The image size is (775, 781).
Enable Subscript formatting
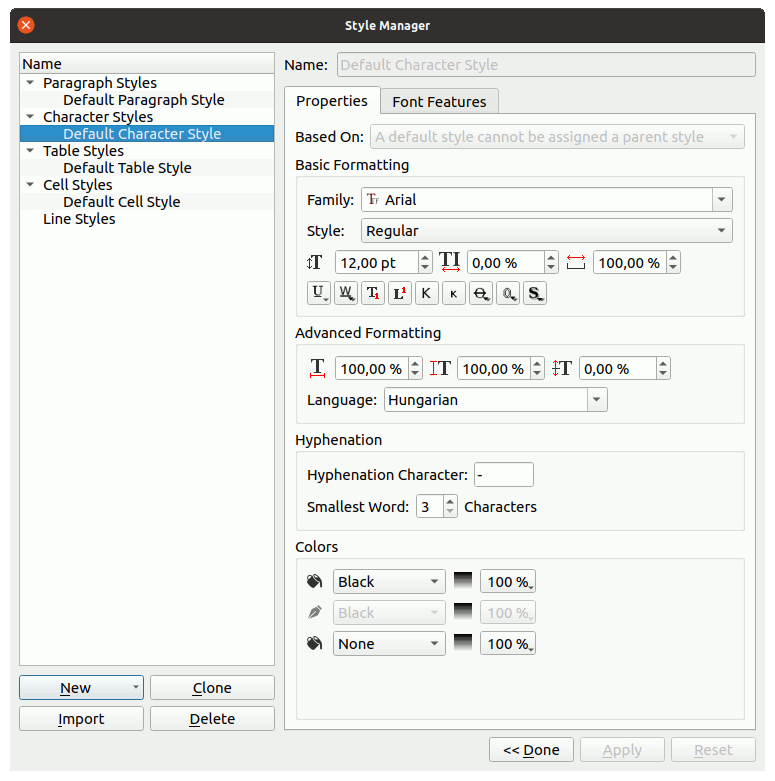tap(373, 293)
